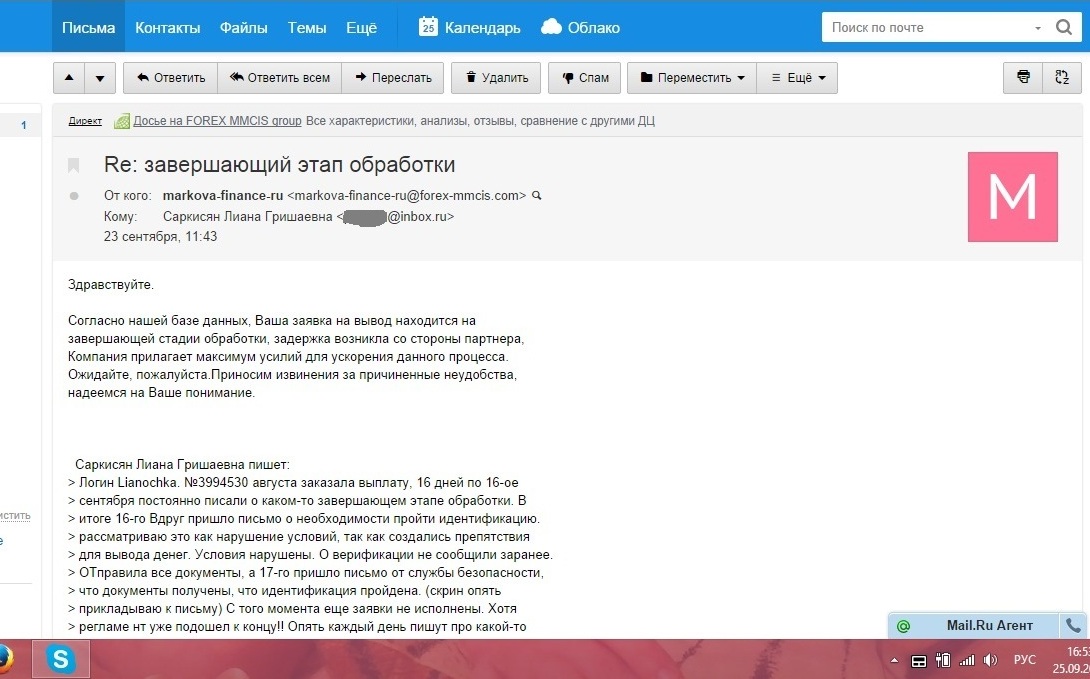Screen dimensions: 1090x679
Task: Click phone icon in Mail.Ru Agent
Action: [1073, 626]
